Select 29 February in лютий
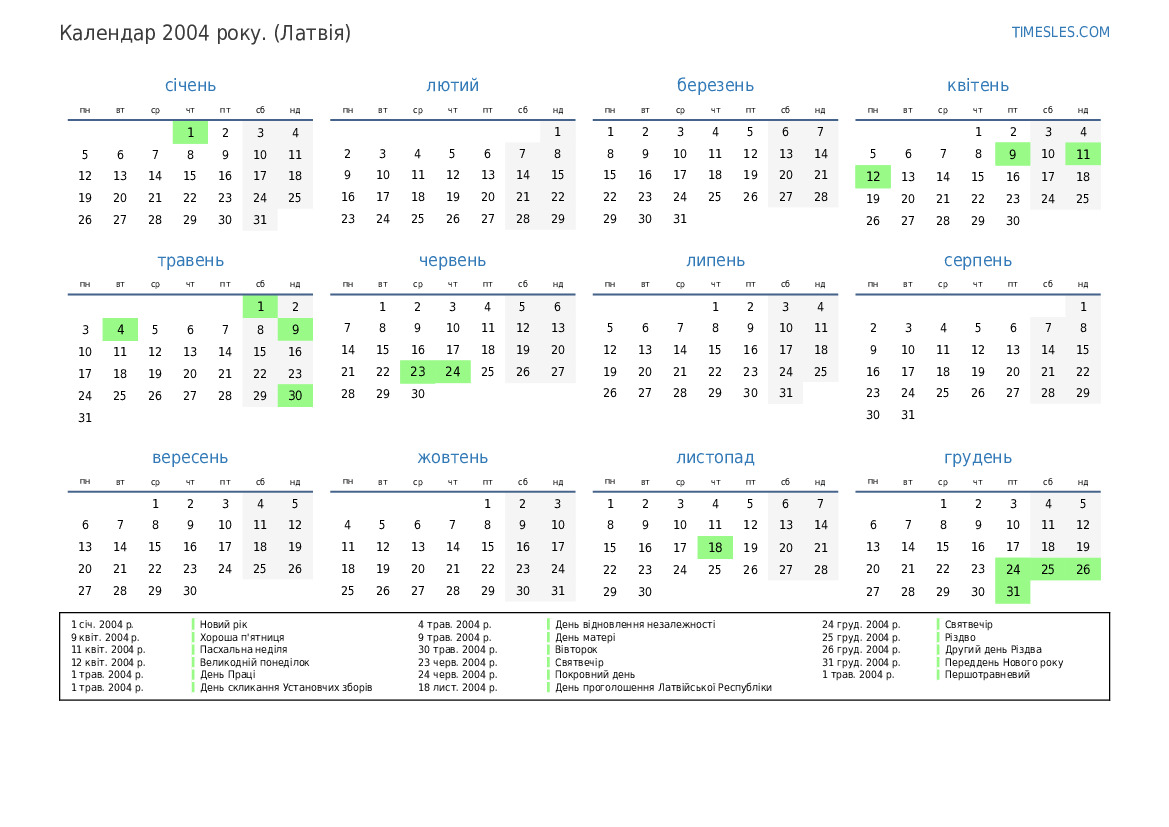This screenshot has width=1169, height=827. click(557, 219)
